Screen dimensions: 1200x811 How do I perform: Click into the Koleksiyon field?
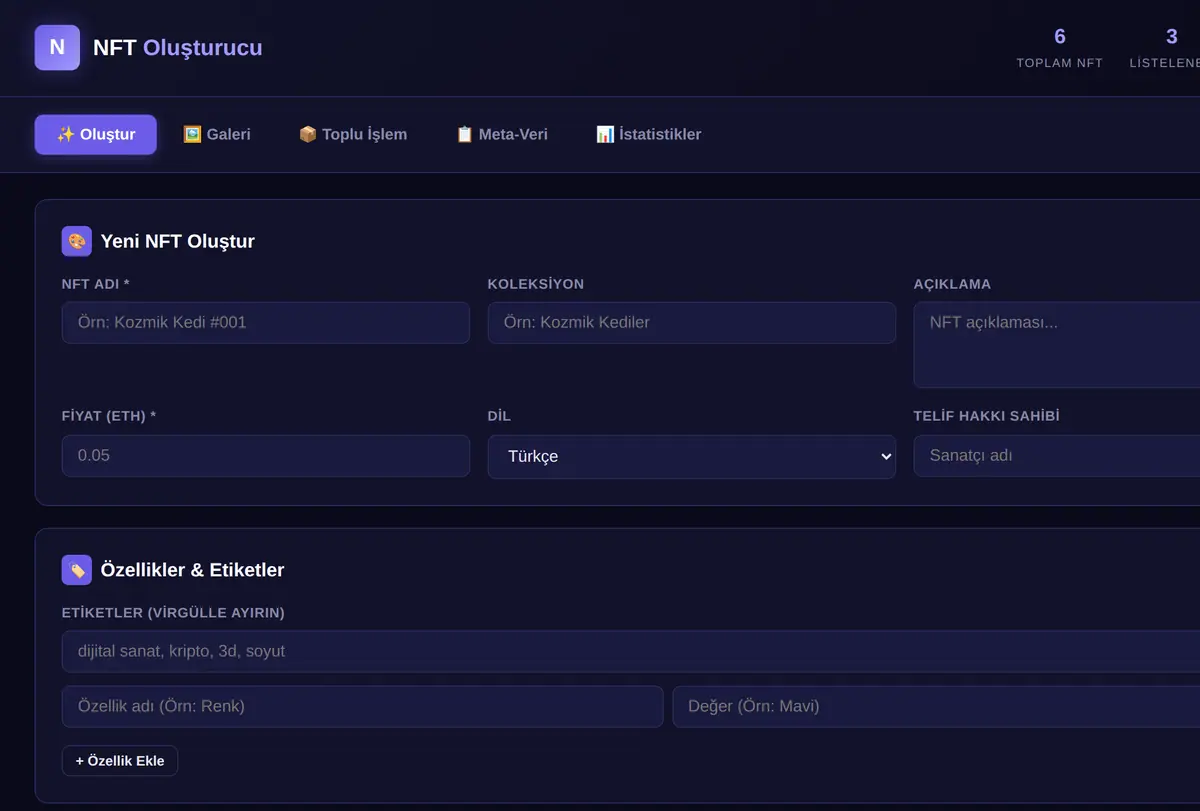(692, 323)
